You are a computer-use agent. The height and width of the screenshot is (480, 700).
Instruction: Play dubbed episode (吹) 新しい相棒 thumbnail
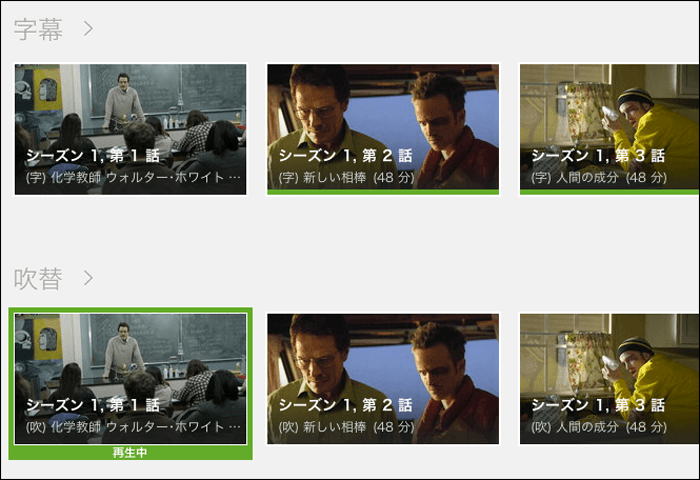(383, 379)
